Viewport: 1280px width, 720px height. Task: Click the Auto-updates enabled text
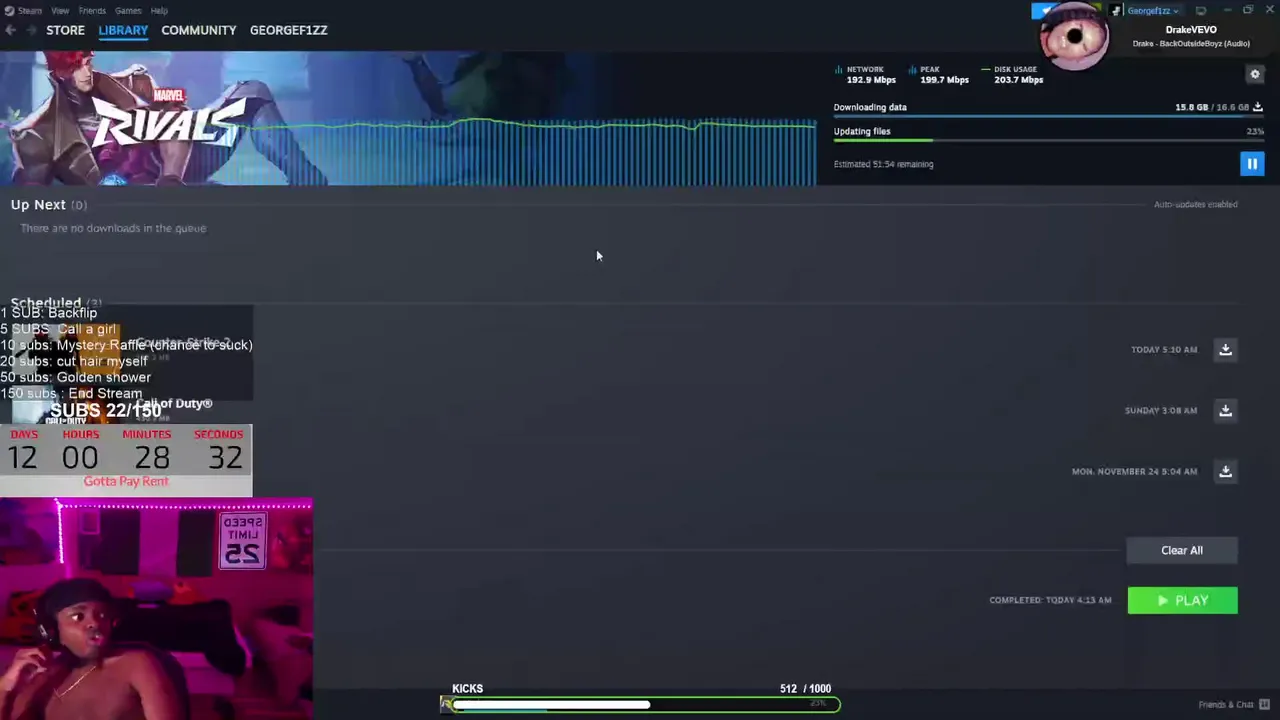1196,204
